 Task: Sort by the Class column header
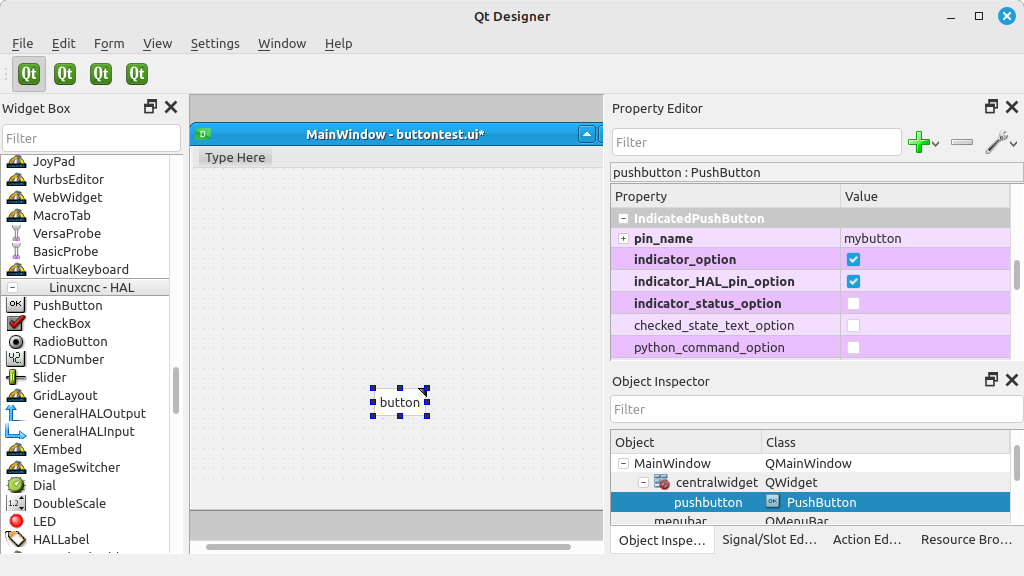885,442
